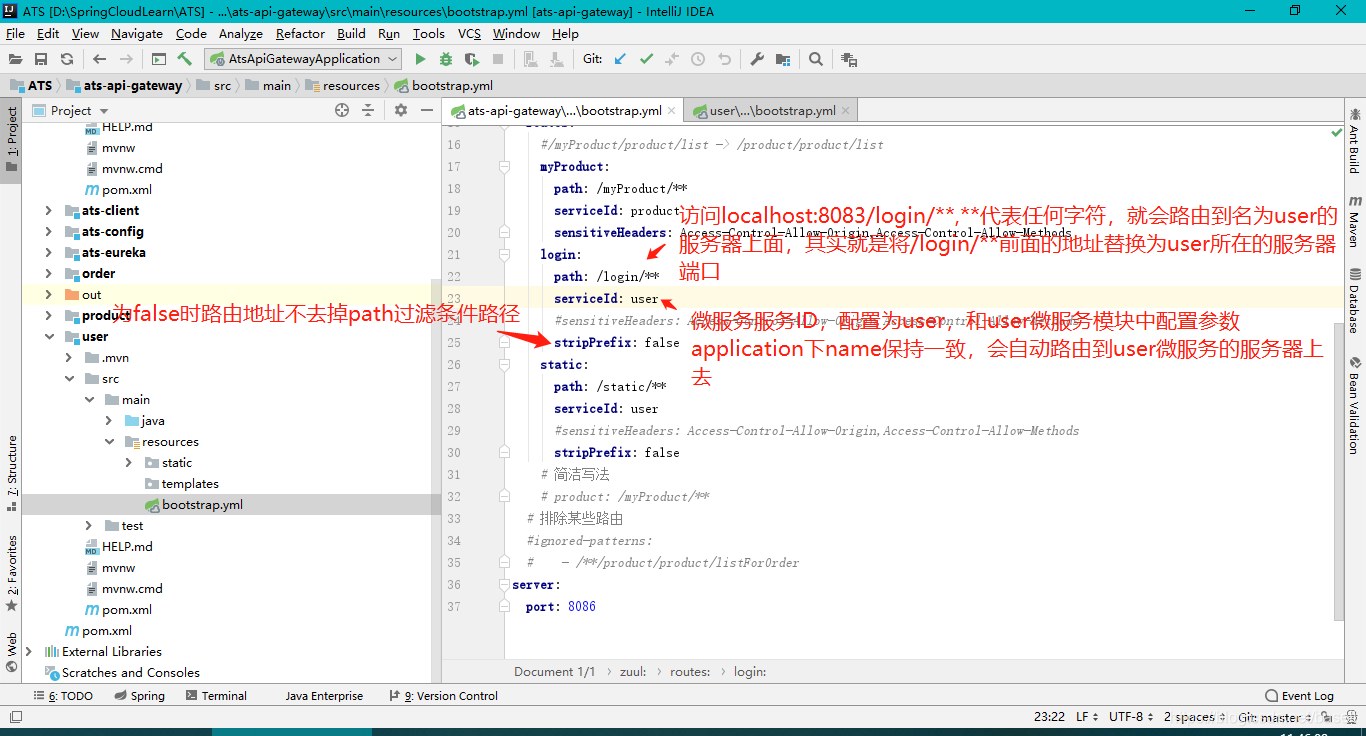Click the Save All toolbar icon

coord(41,59)
